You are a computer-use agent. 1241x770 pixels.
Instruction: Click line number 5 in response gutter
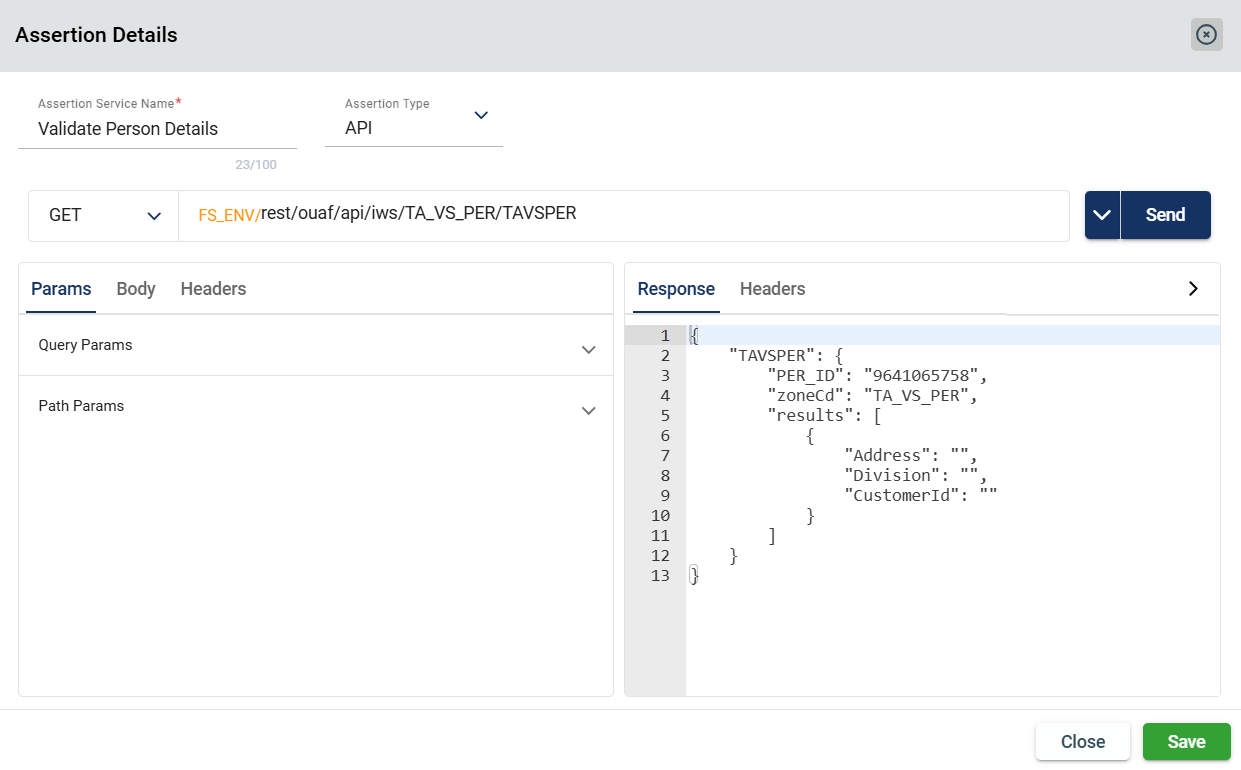[660, 415]
